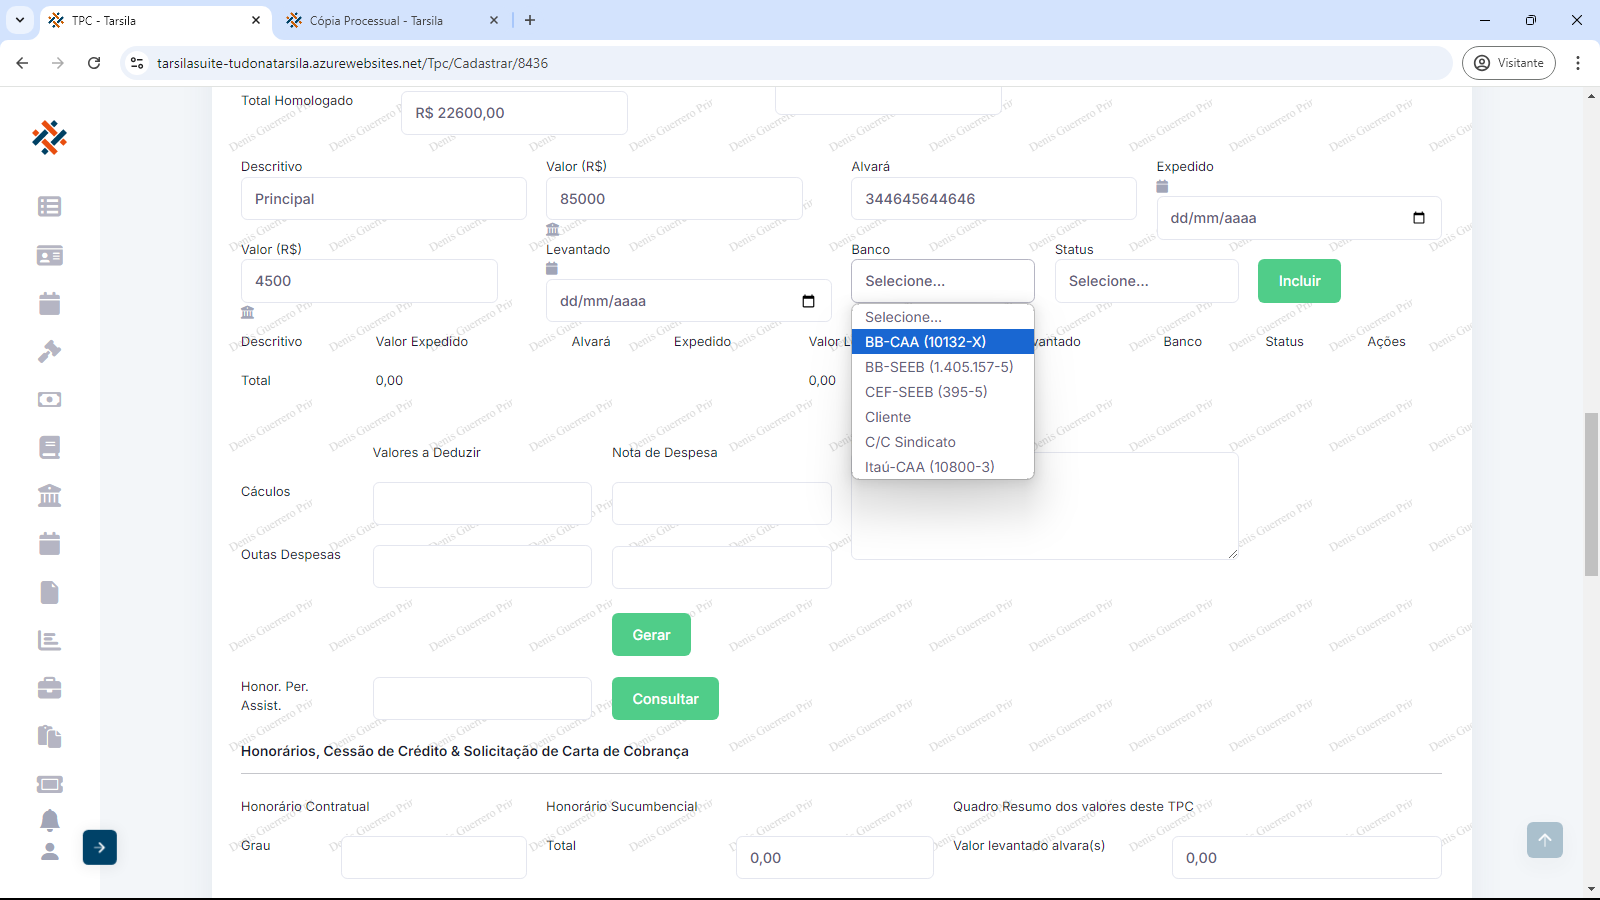Image resolution: width=1600 pixels, height=900 pixels.
Task: Click the Gerar button
Action: pyautogui.click(x=651, y=635)
